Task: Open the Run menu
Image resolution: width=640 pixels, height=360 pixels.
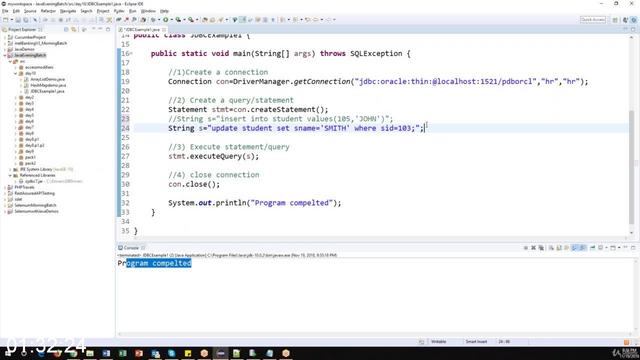Action: [x=133, y=11]
